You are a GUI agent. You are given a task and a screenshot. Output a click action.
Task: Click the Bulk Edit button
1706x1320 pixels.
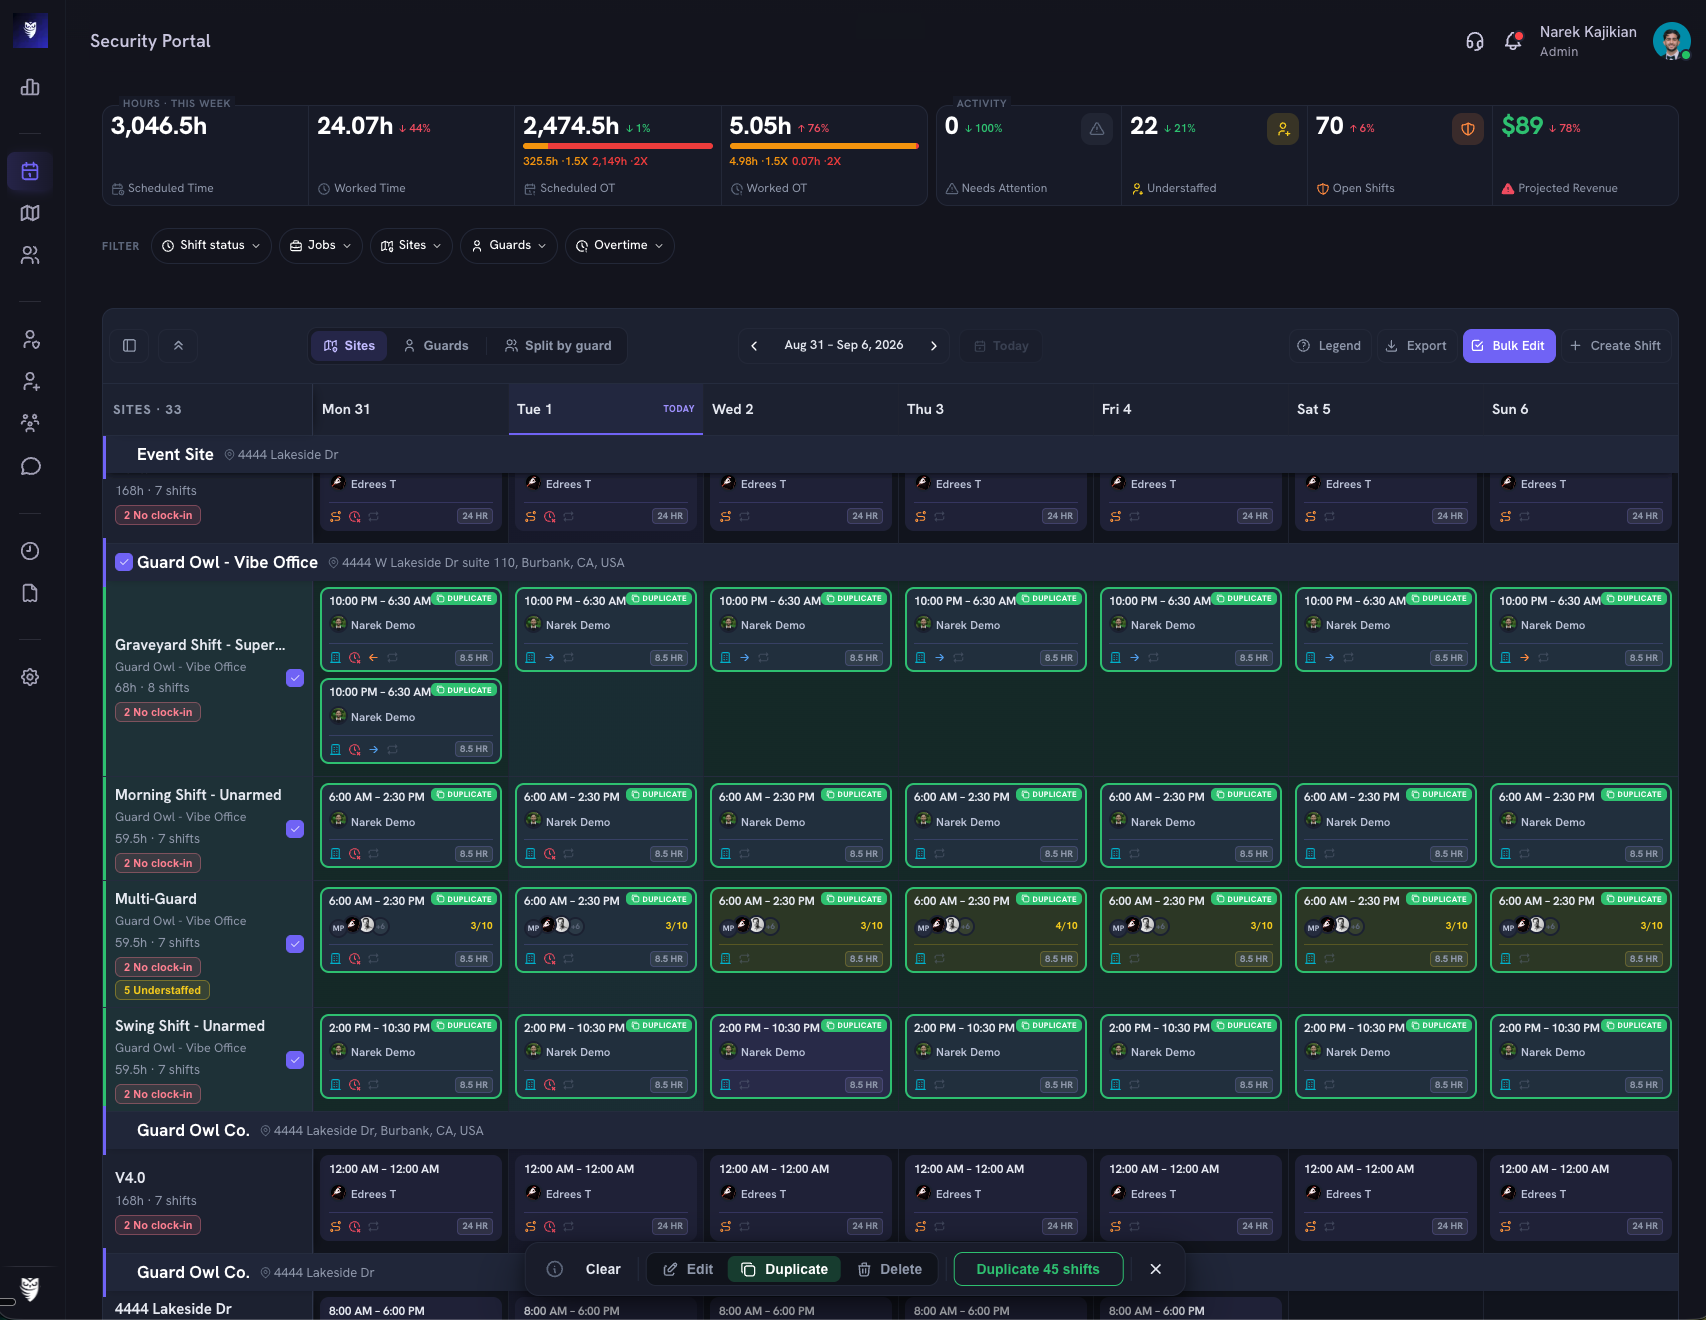coord(1509,346)
